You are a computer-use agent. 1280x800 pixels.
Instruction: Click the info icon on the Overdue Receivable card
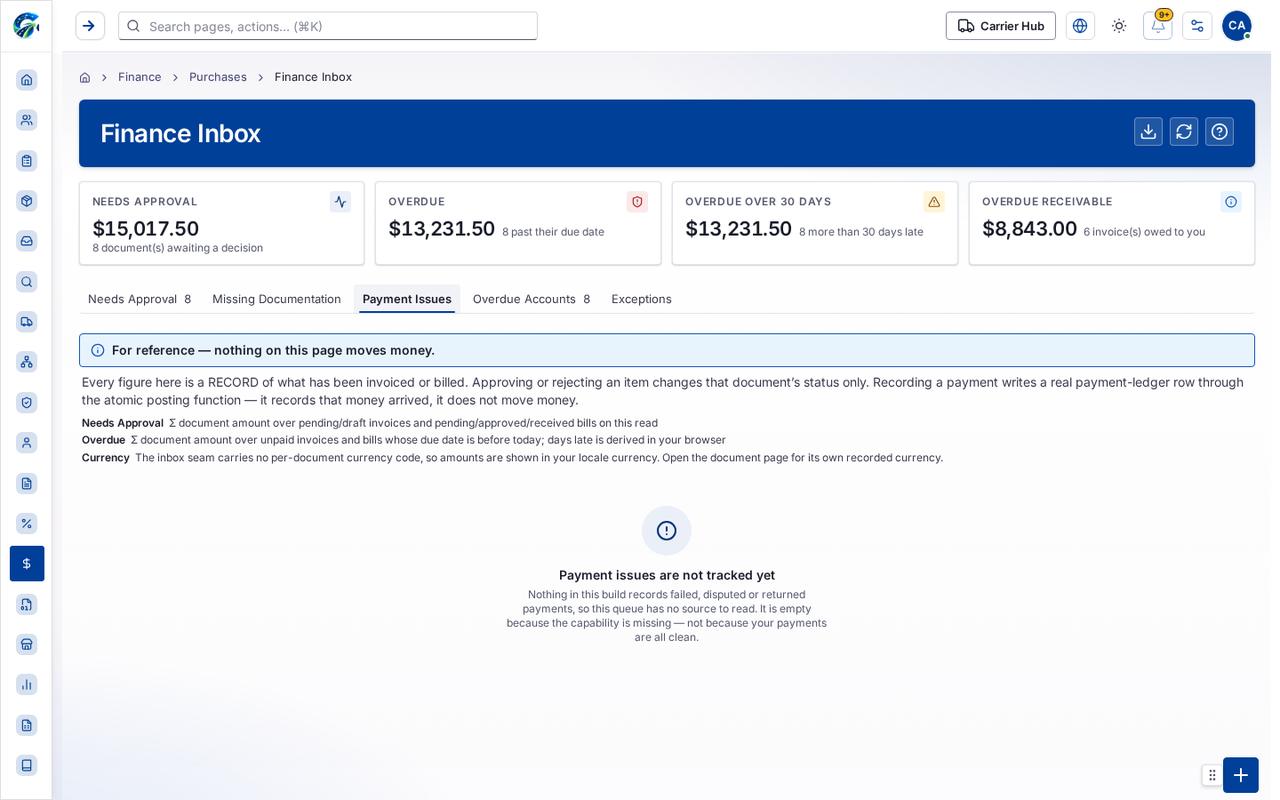click(x=1231, y=202)
